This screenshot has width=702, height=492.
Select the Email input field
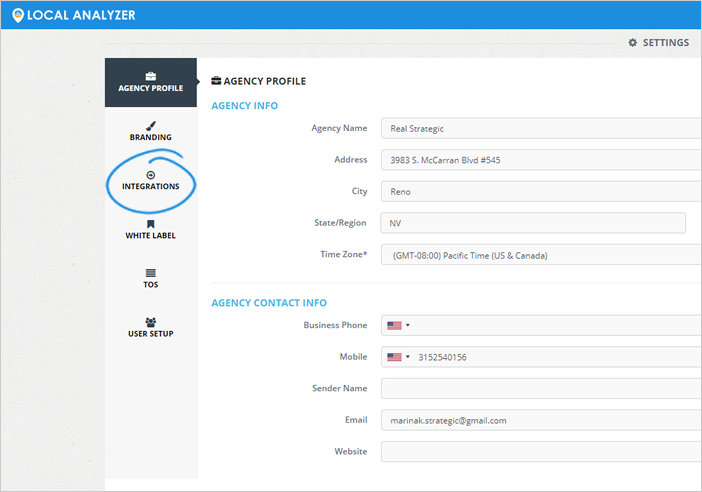540,420
